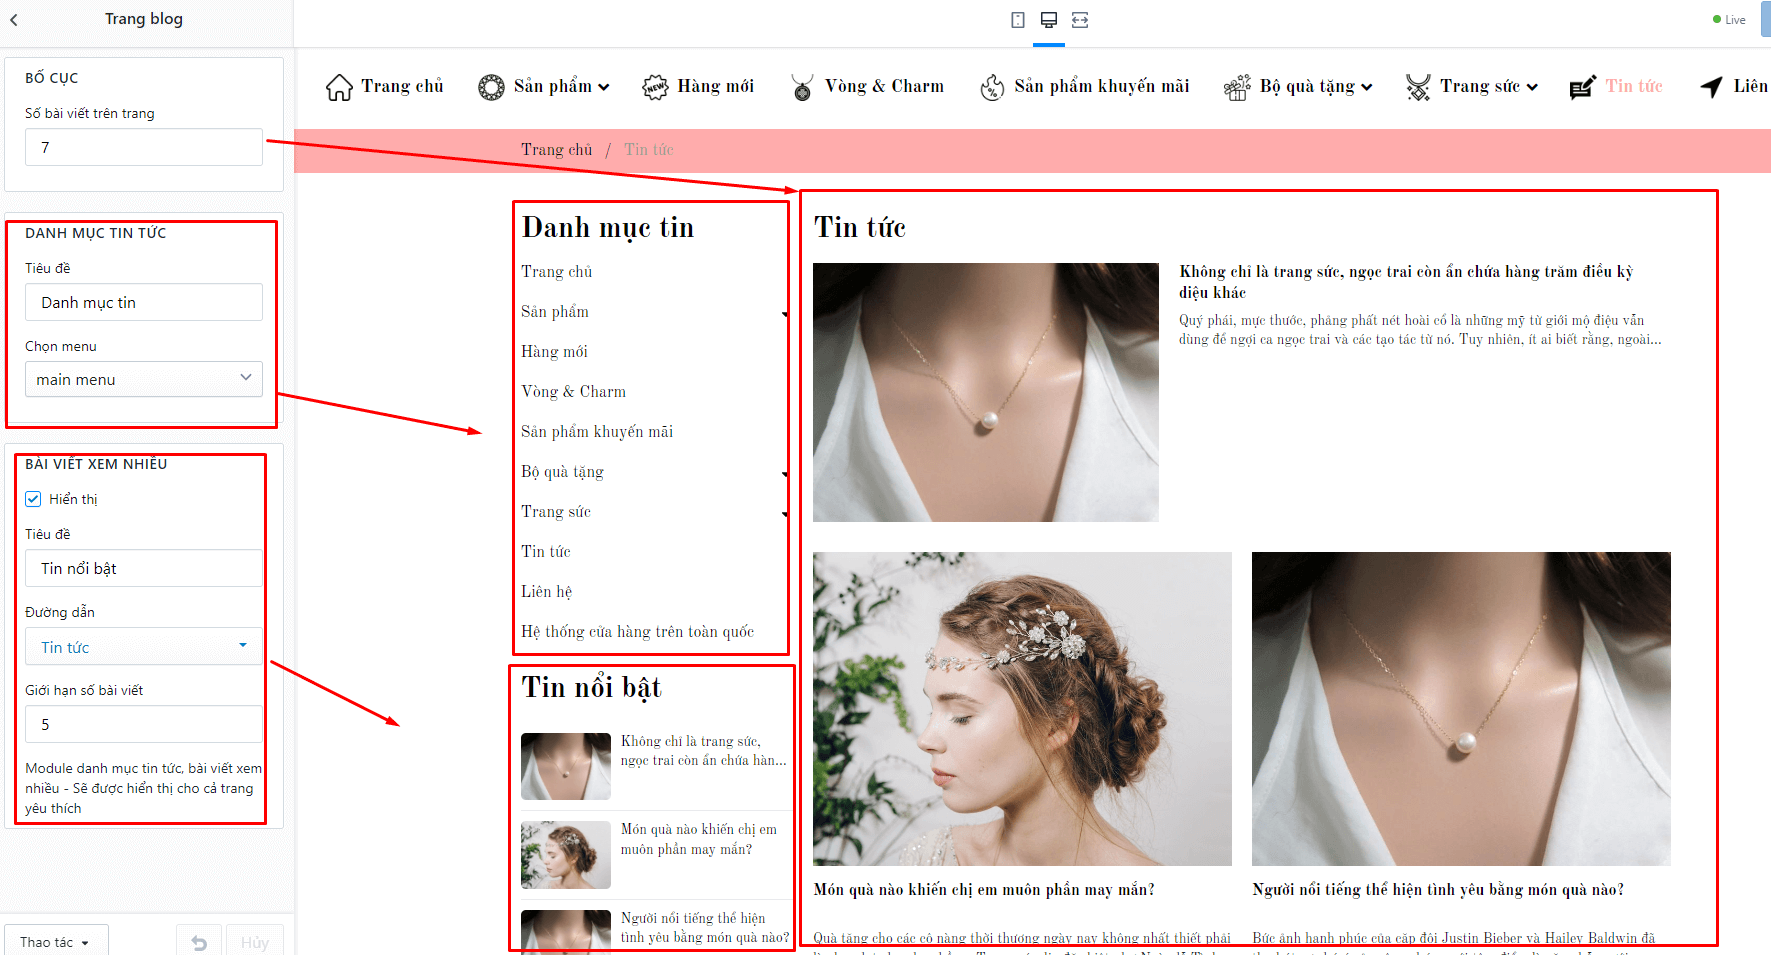The height and width of the screenshot is (955, 1771).
Task: Click the ring icon beside Sản phẩm
Action: (x=491, y=87)
